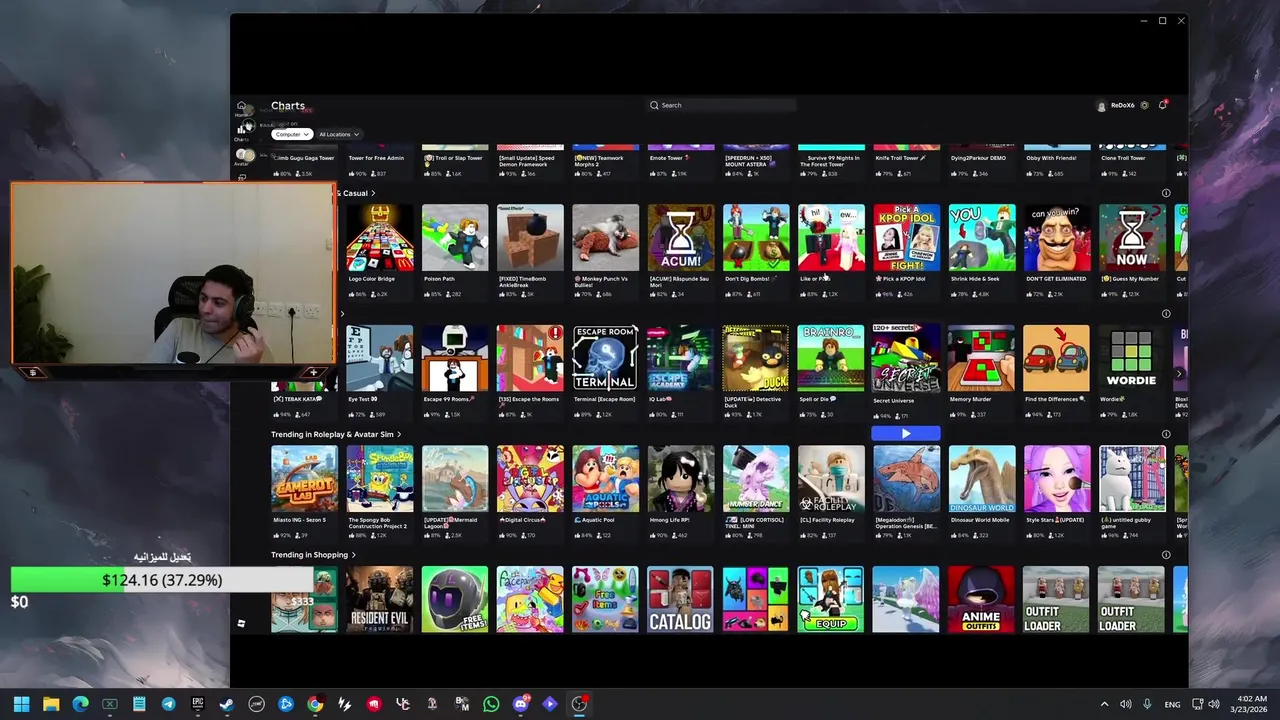
Task: Click the clock showing 4:02 AM
Action: pos(1251,699)
